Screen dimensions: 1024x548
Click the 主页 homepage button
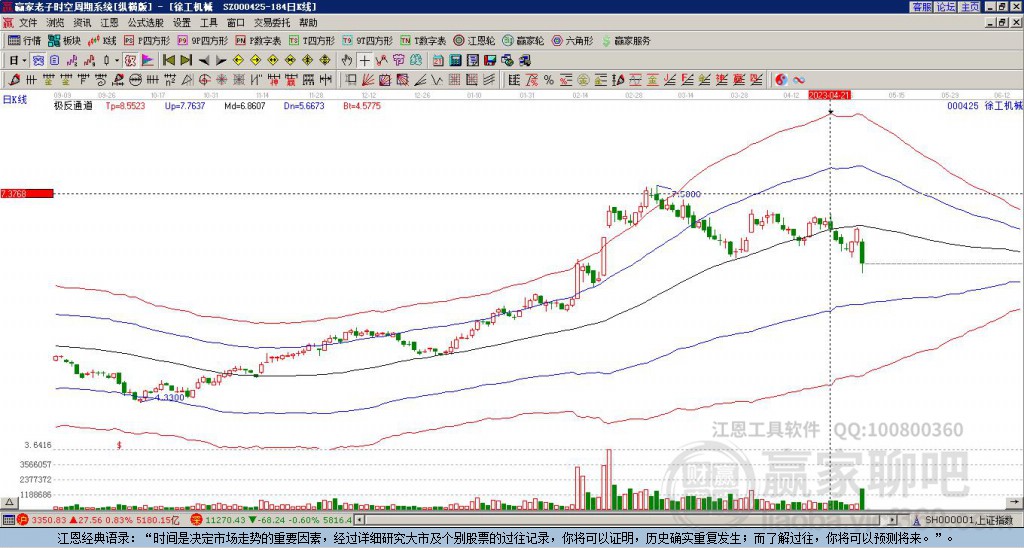click(970, 7)
